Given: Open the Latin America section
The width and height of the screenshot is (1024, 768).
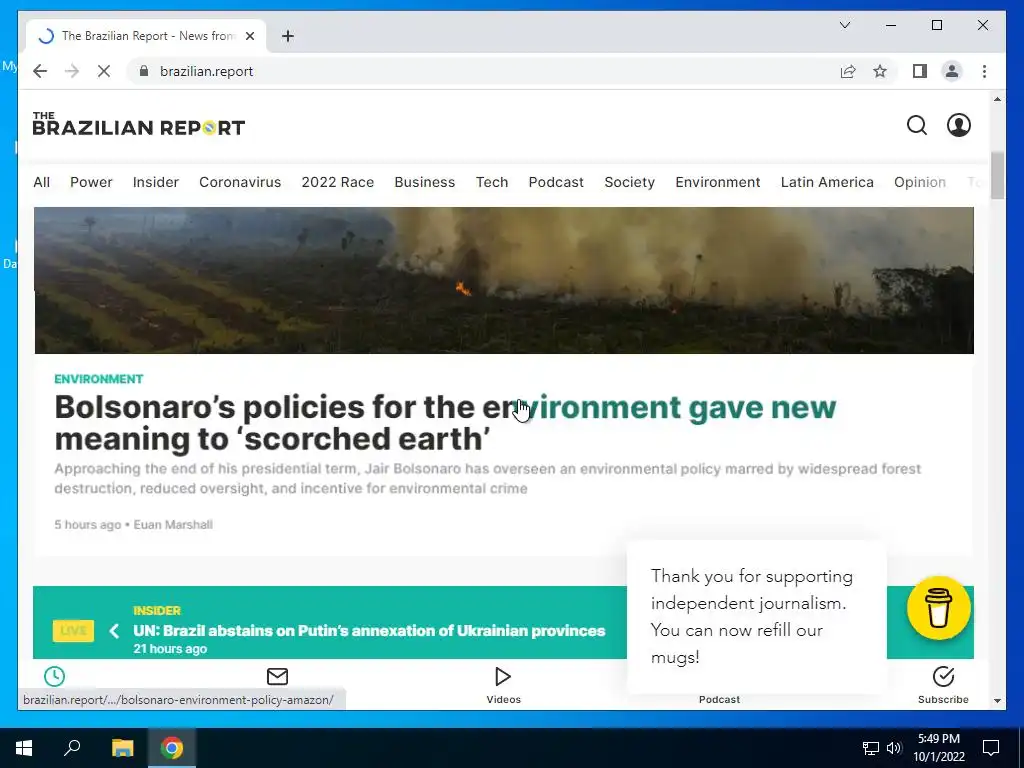Looking at the screenshot, I should click(827, 182).
